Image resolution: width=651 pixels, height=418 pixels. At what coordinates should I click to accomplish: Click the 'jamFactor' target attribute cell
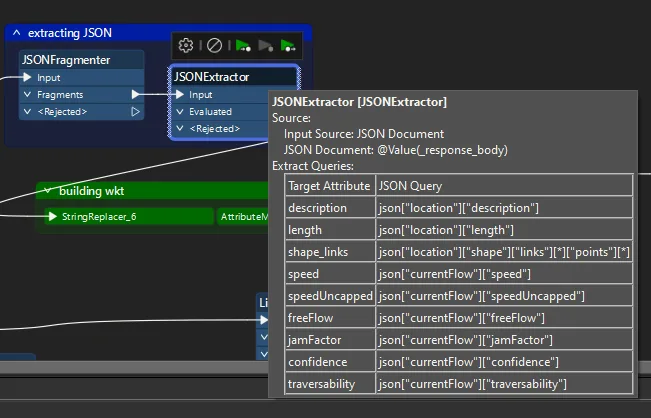tap(330, 340)
